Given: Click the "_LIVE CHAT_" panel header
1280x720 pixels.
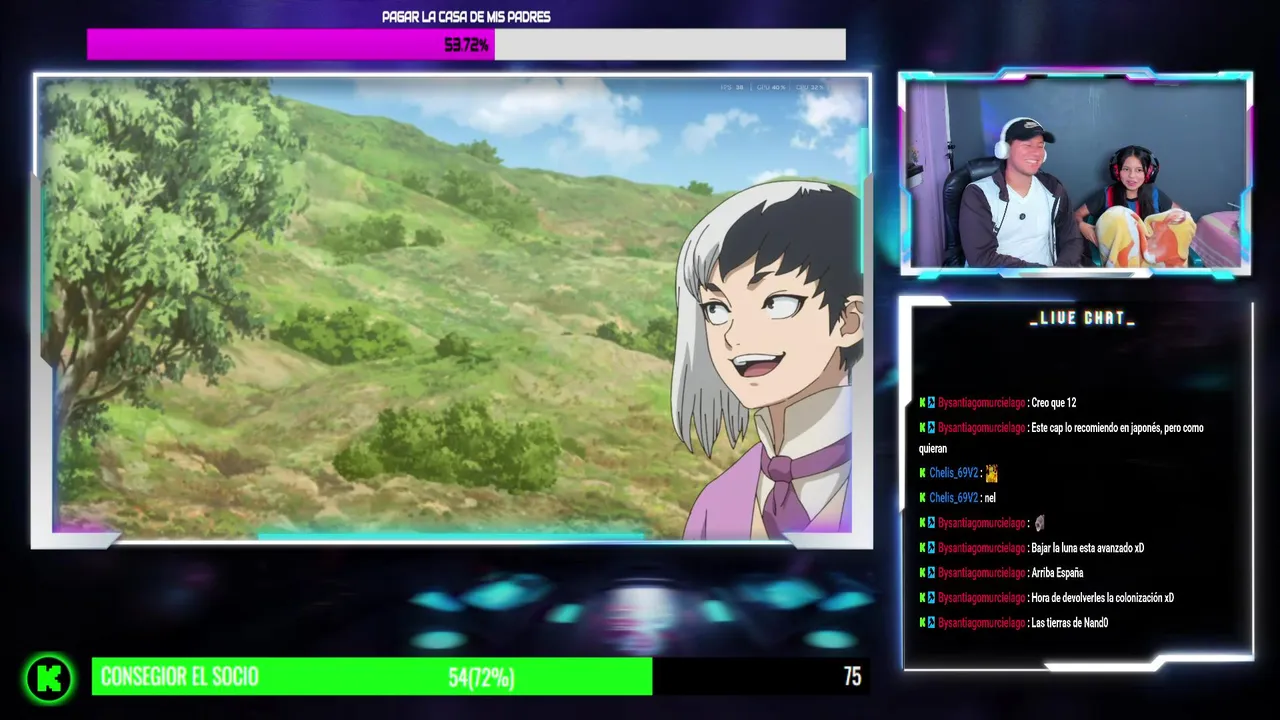Looking at the screenshot, I should pos(1082,318).
